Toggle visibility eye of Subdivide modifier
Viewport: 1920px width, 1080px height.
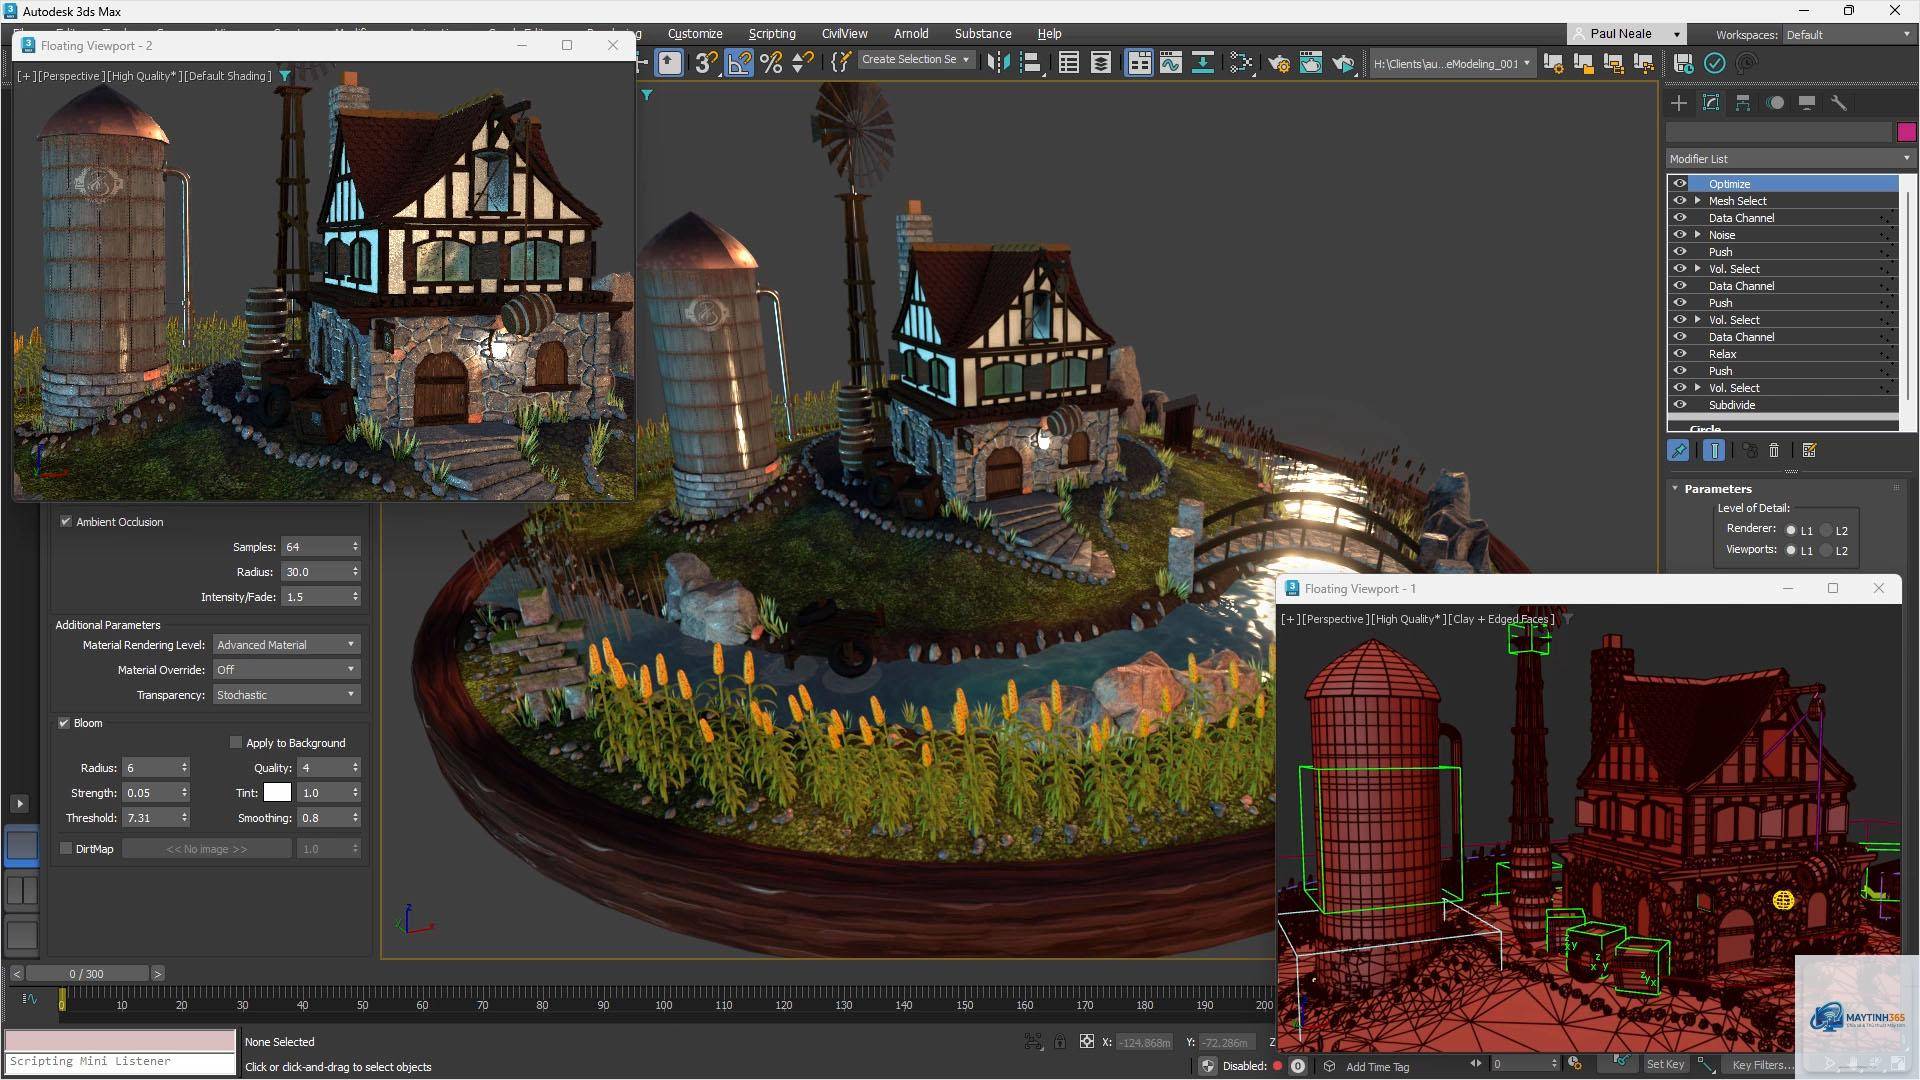coord(1680,405)
